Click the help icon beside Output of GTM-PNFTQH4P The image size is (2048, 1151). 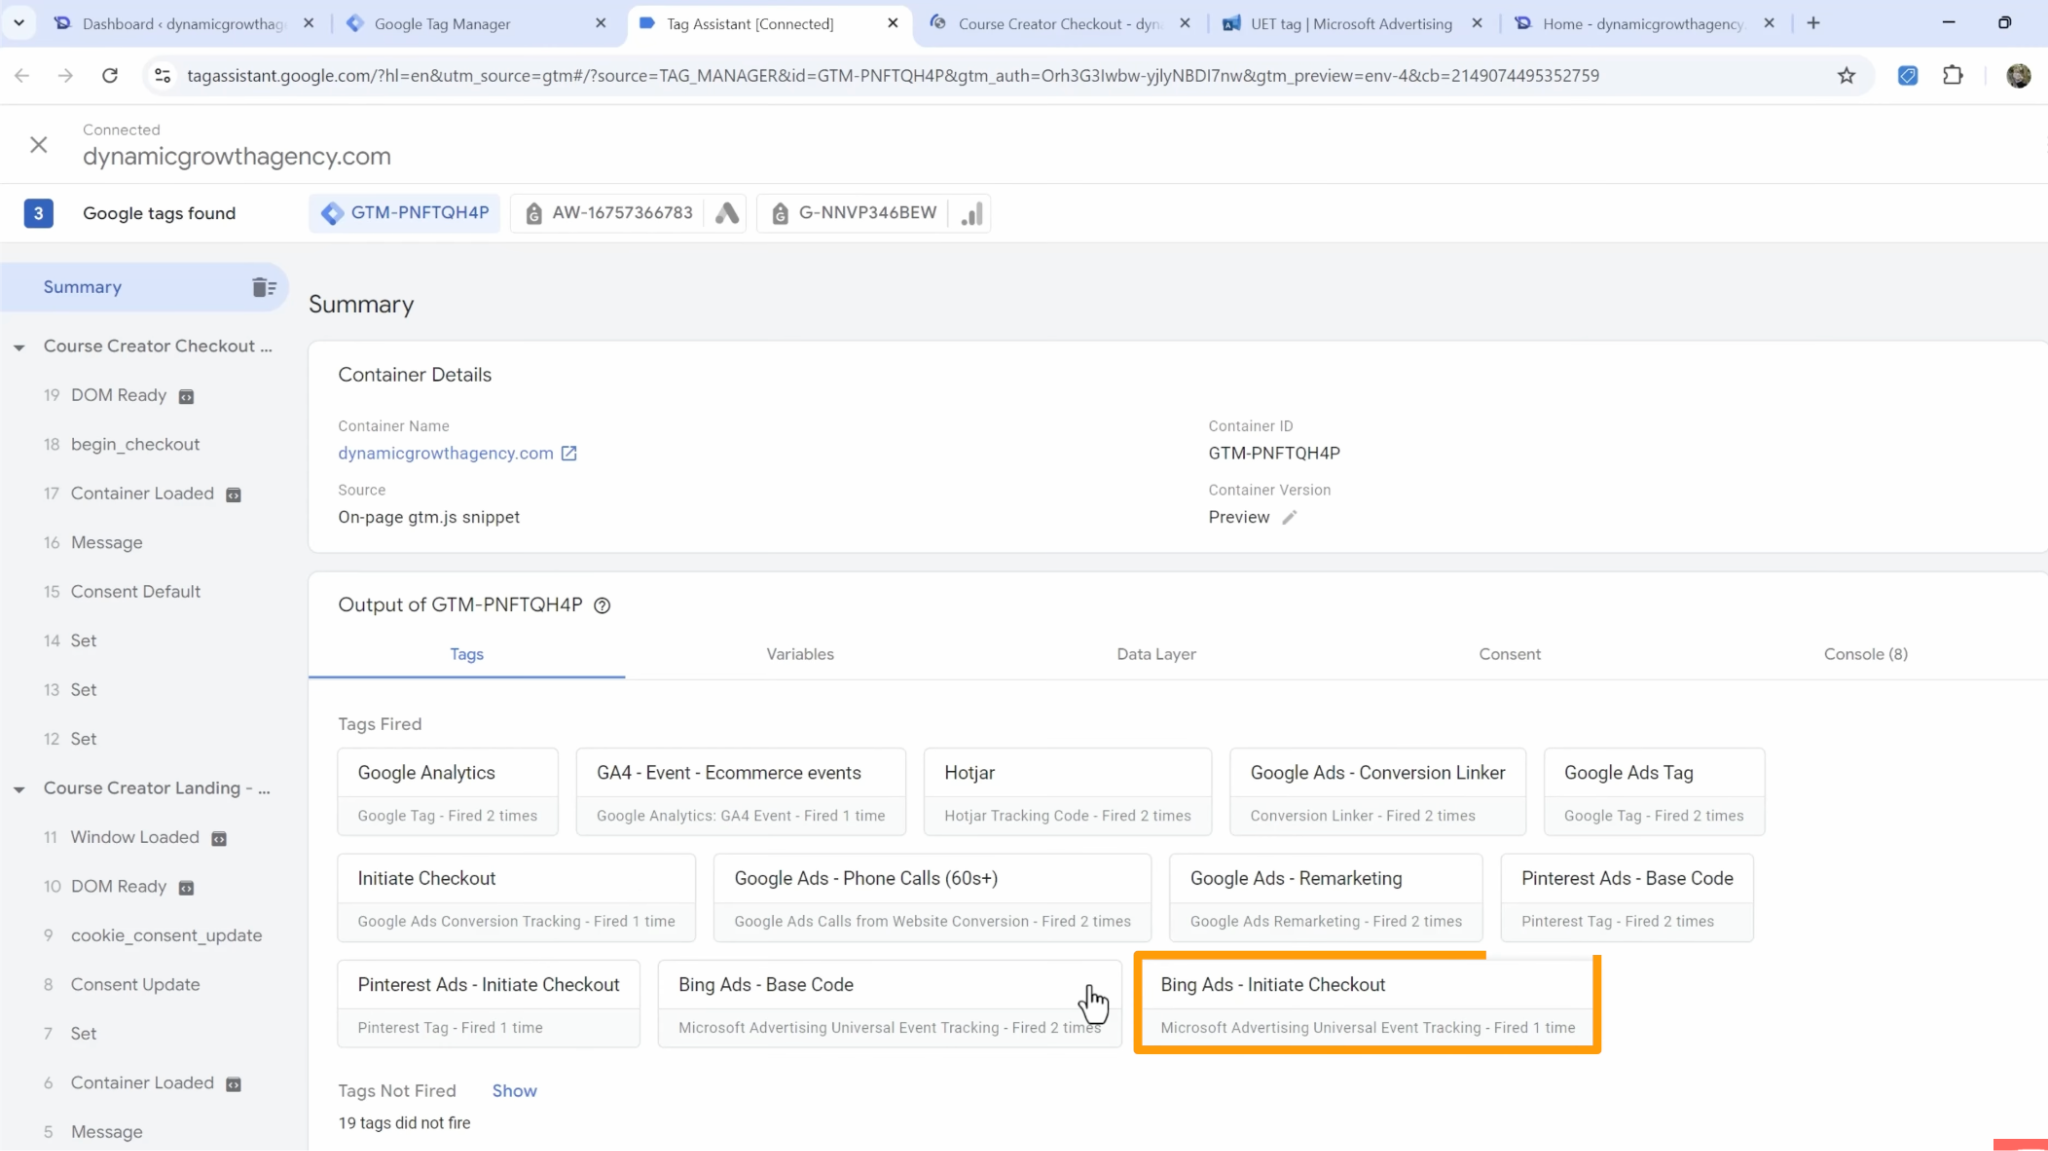[602, 605]
